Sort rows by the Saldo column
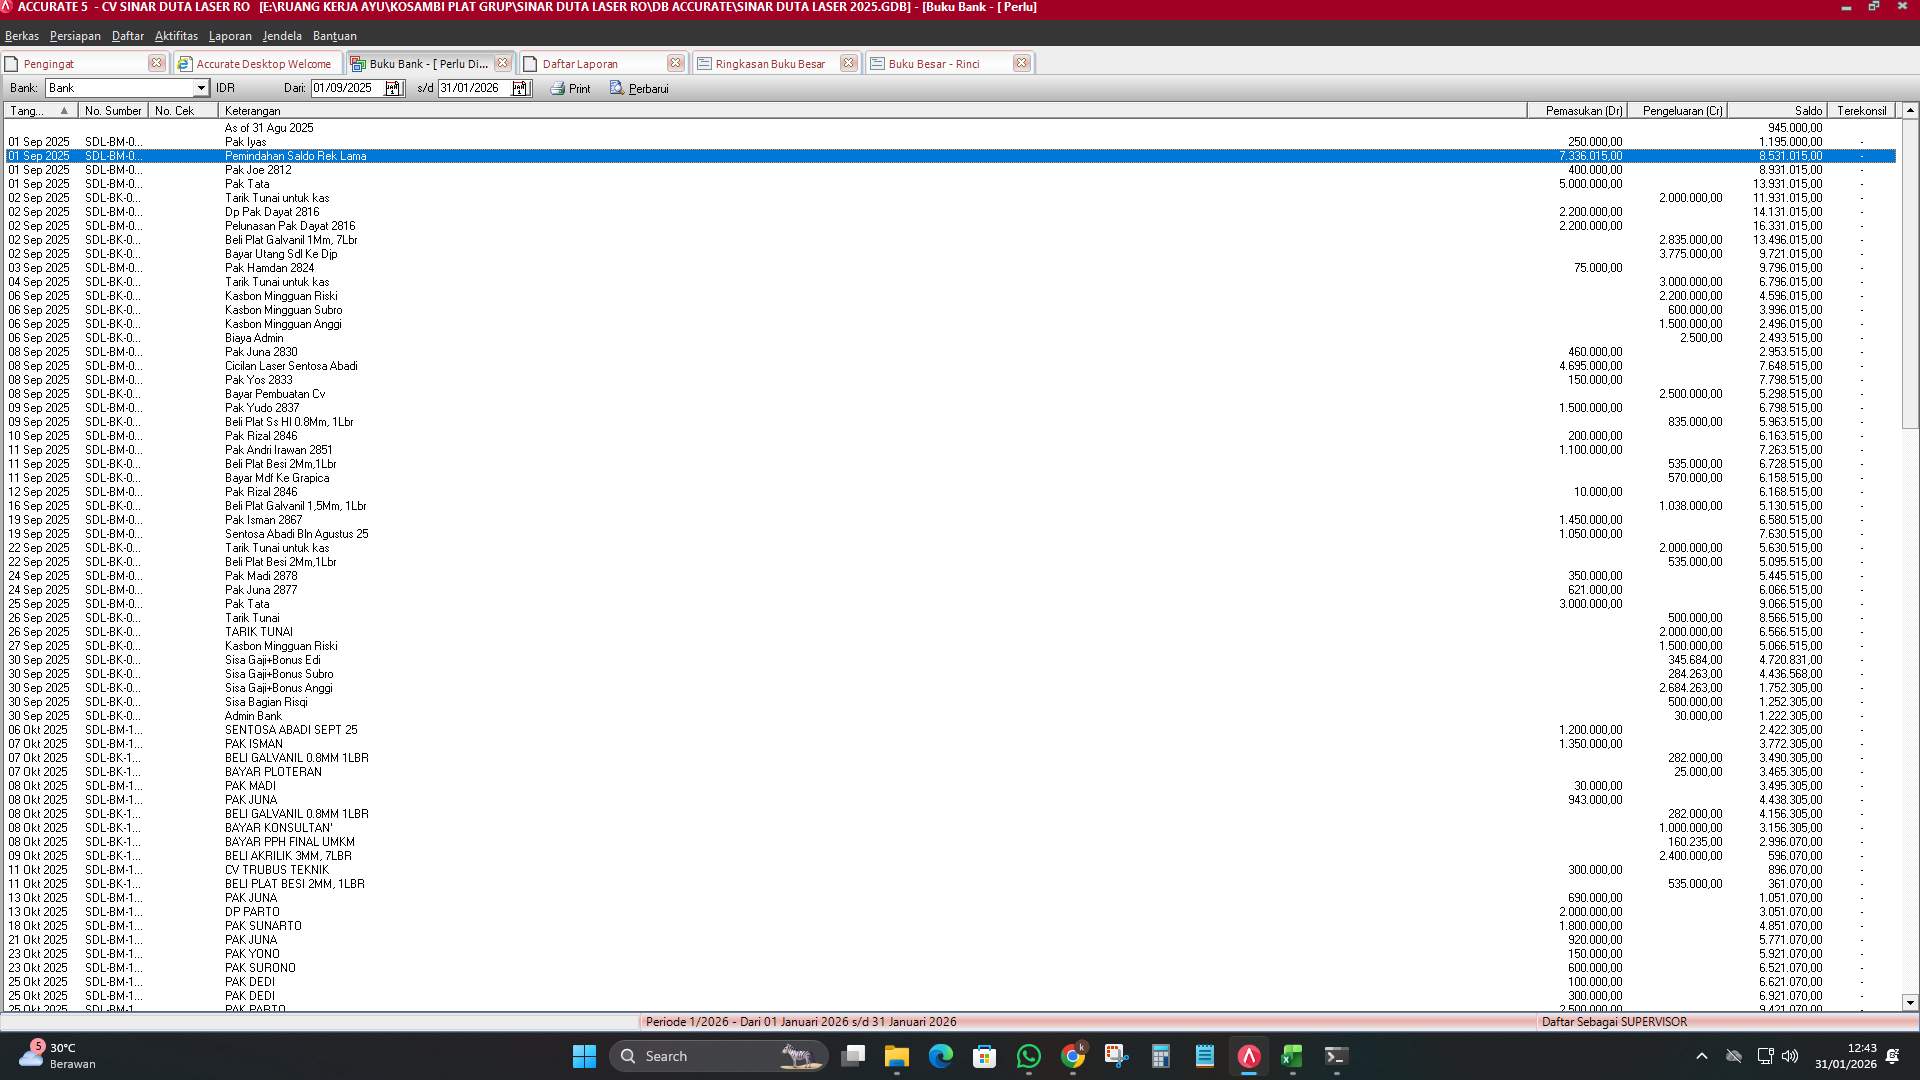This screenshot has height=1080, width=1920. click(1790, 110)
